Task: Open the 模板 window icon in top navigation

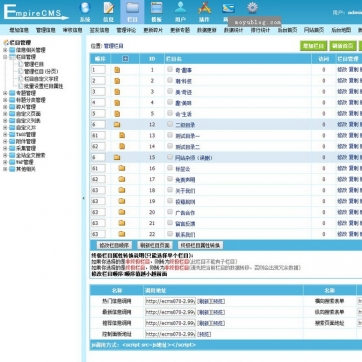Action: pos(156,8)
